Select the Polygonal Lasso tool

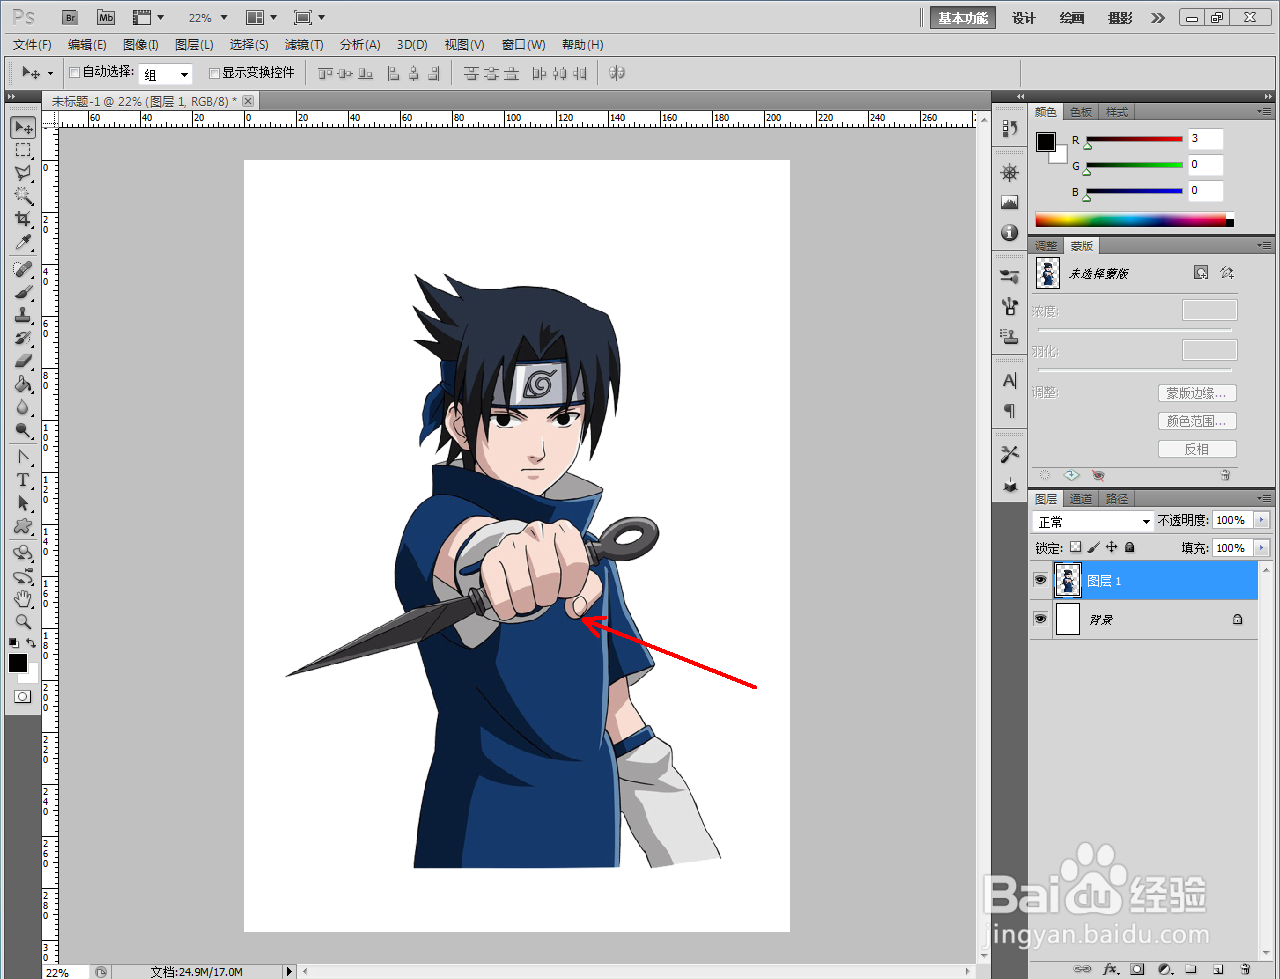click(23, 173)
